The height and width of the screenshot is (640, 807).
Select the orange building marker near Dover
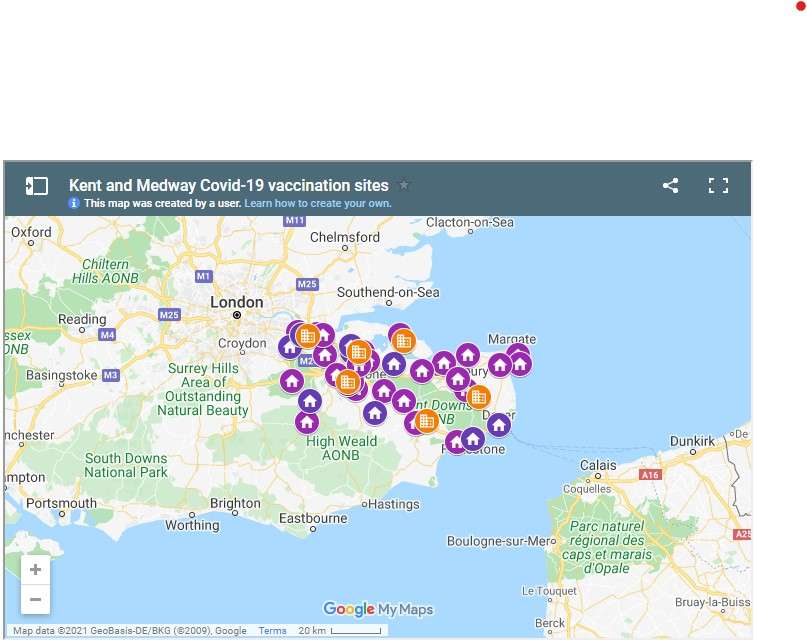[479, 397]
